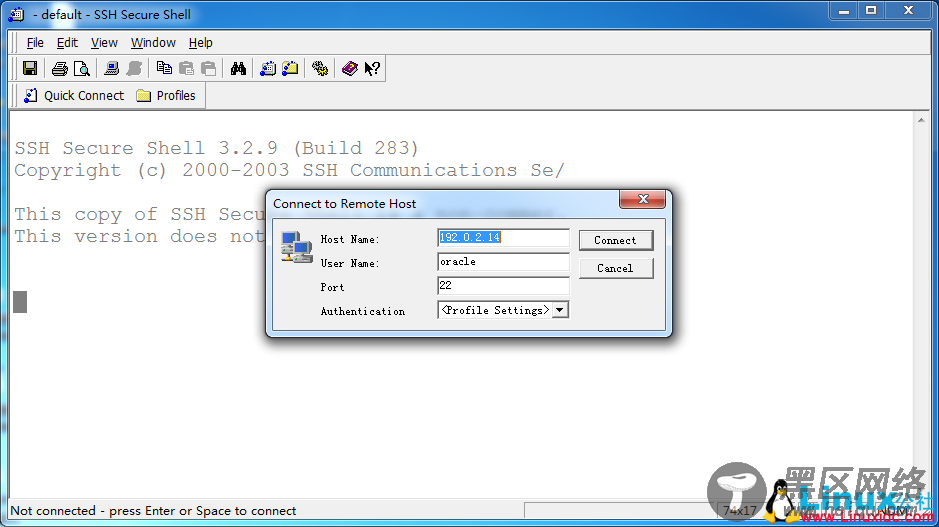Click the Save toolbar icon
The width and height of the screenshot is (939, 527).
point(30,68)
